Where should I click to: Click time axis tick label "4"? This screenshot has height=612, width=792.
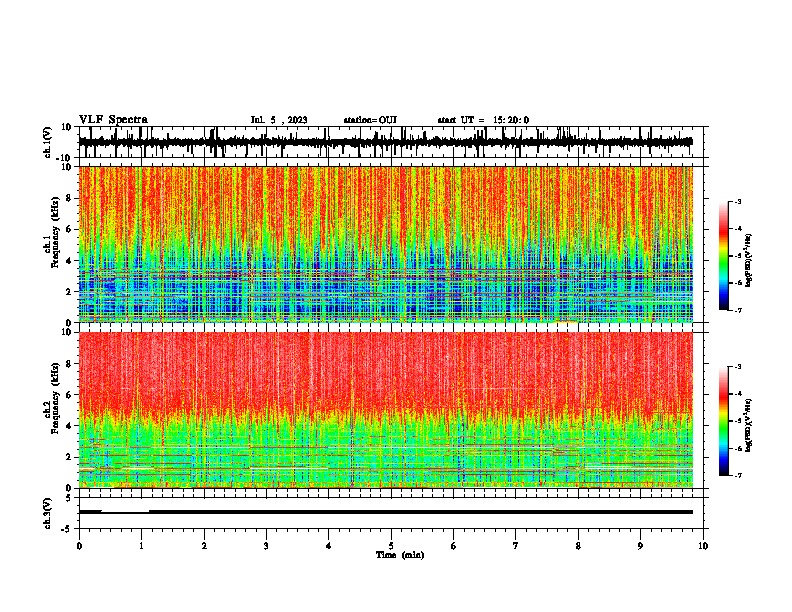329,546
